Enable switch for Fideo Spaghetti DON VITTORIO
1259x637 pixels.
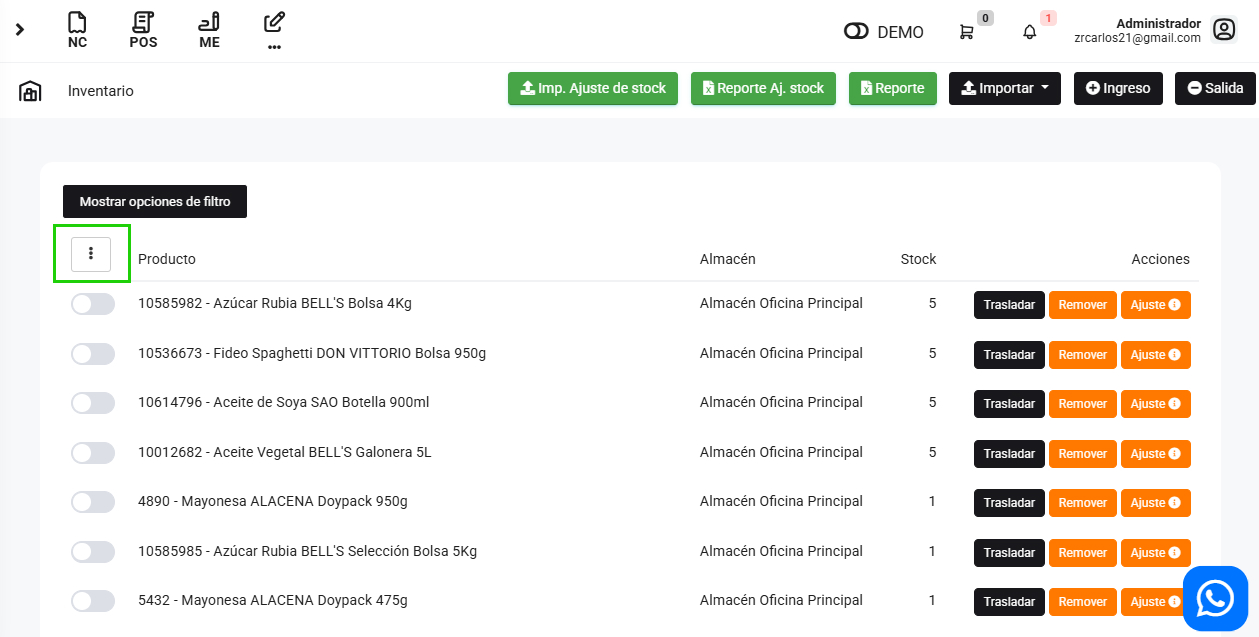(93, 354)
